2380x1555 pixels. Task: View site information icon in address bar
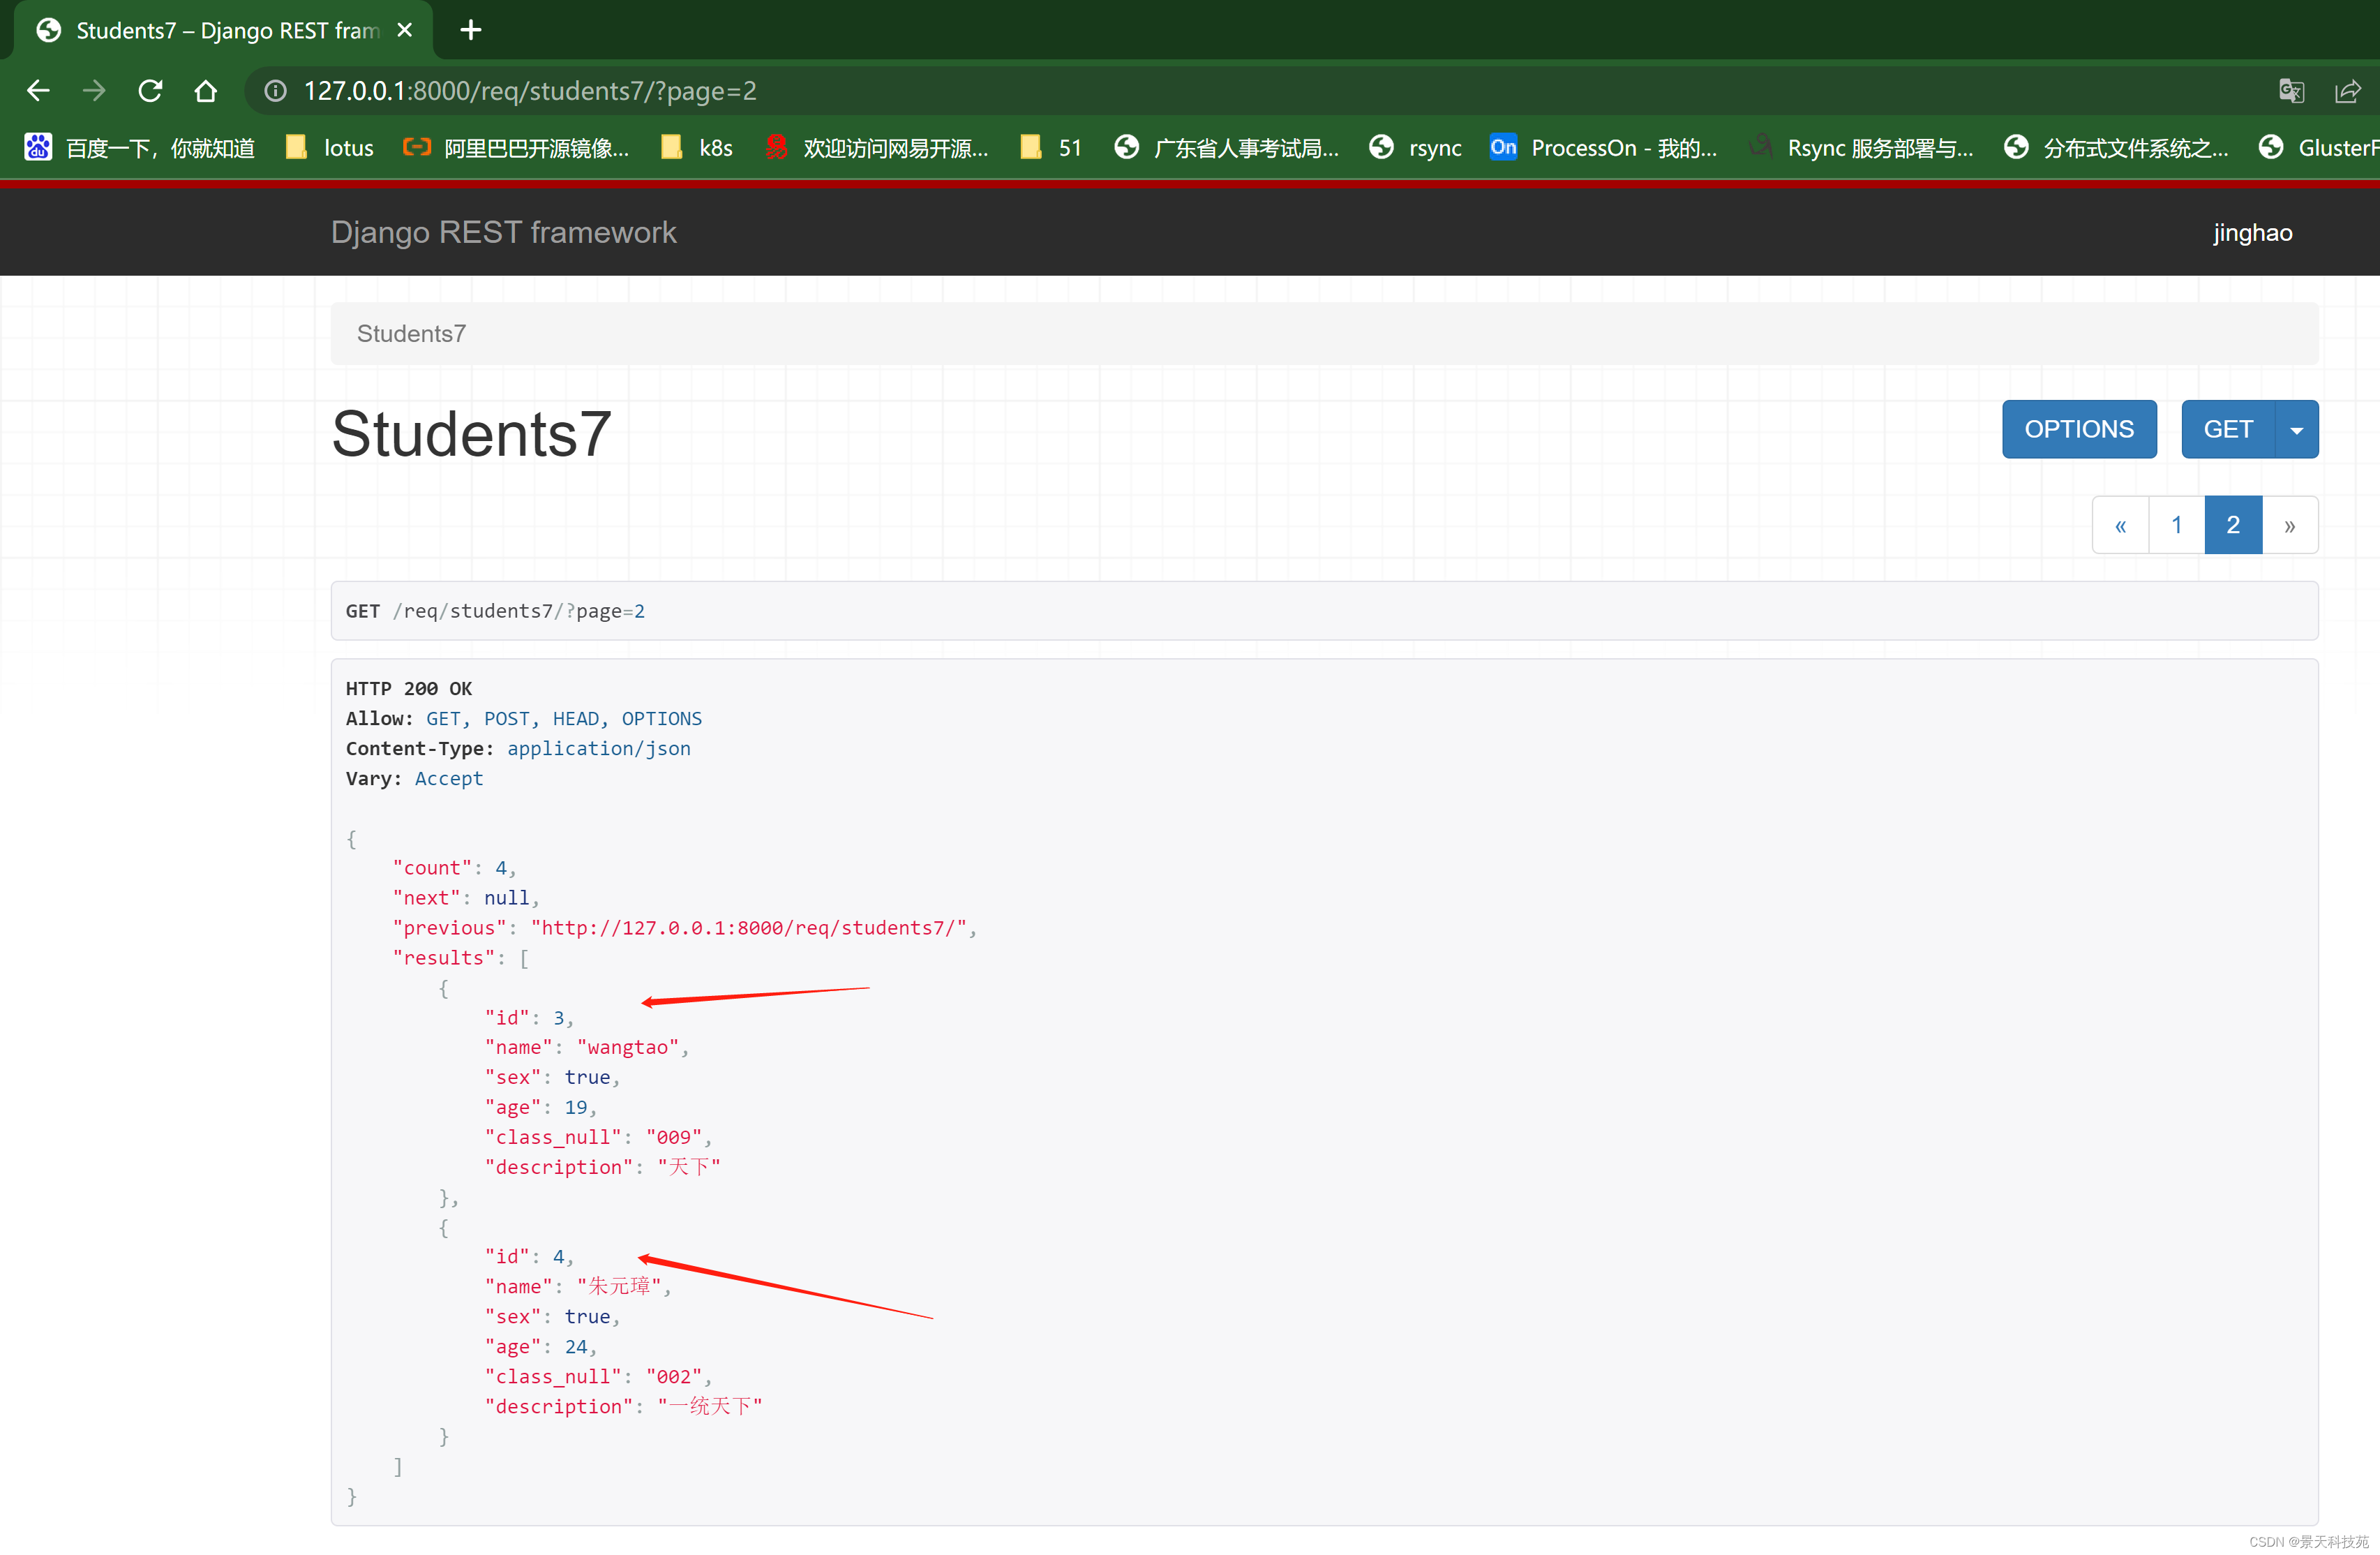275,91
